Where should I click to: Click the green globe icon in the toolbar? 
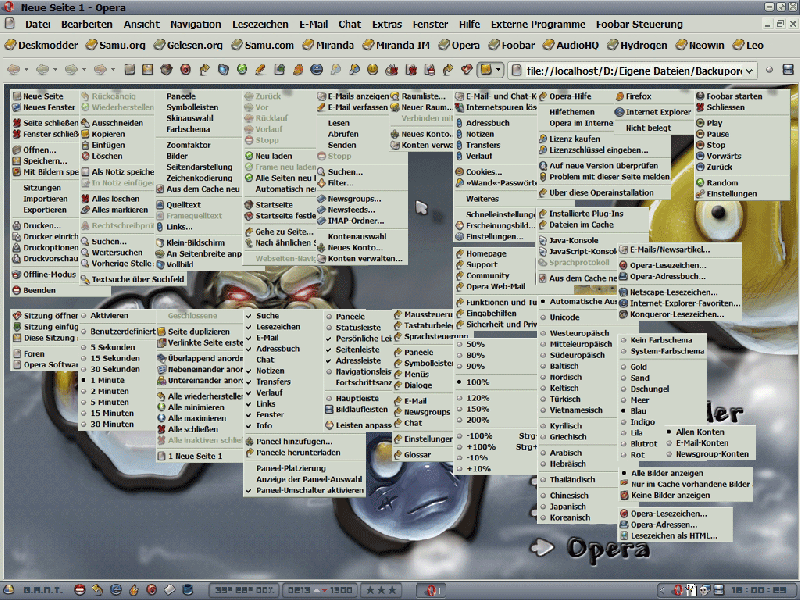tap(242, 69)
